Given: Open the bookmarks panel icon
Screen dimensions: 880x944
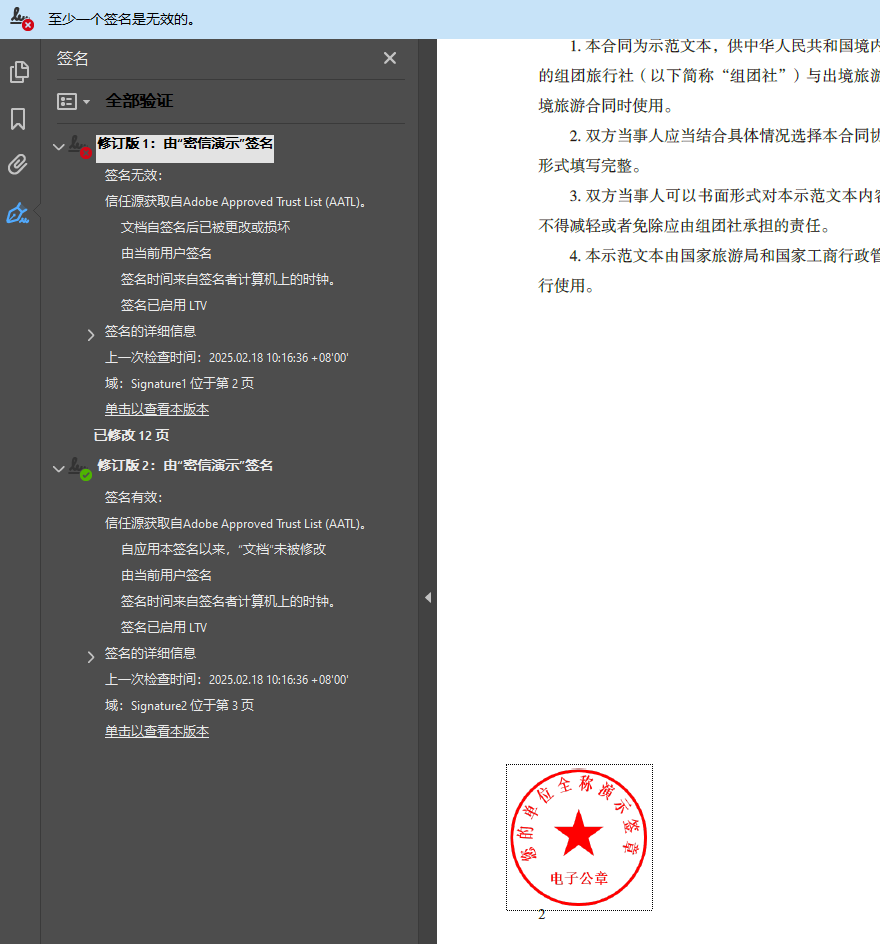Looking at the screenshot, I should (18, 119).
